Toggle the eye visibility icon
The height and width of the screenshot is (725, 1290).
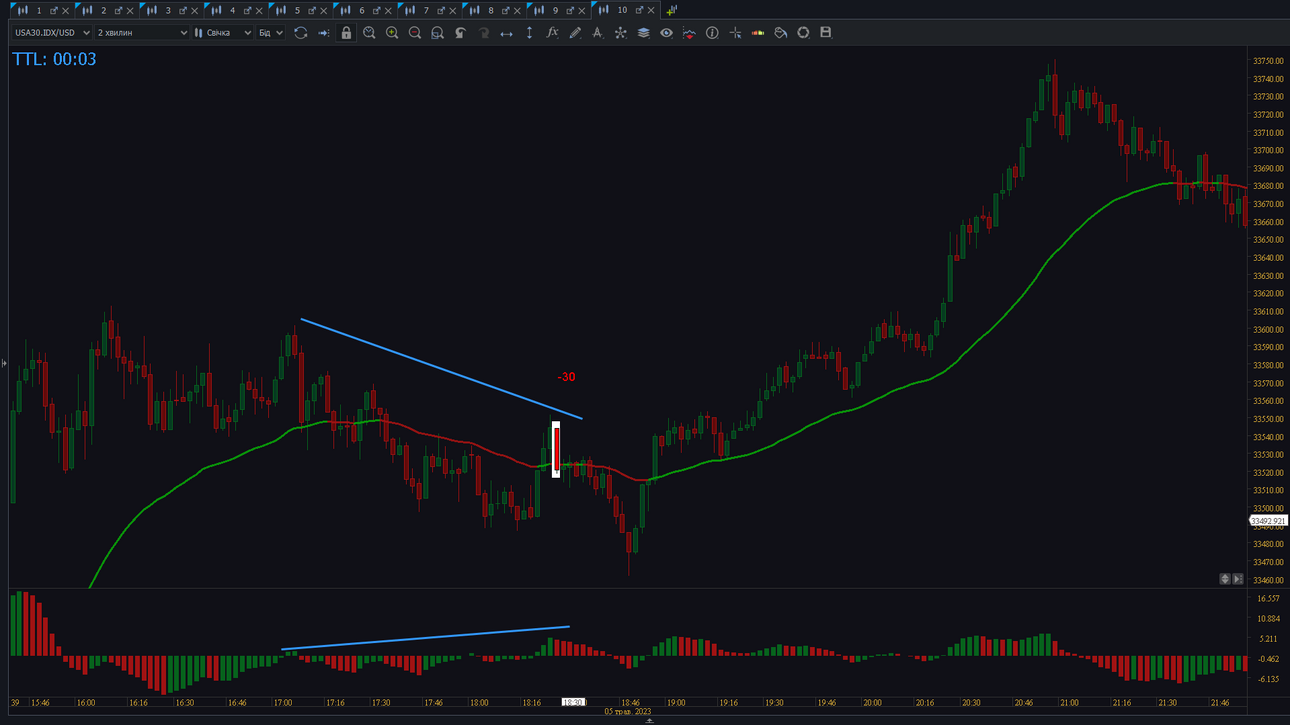pyautogui.click(x=666, y=33)
